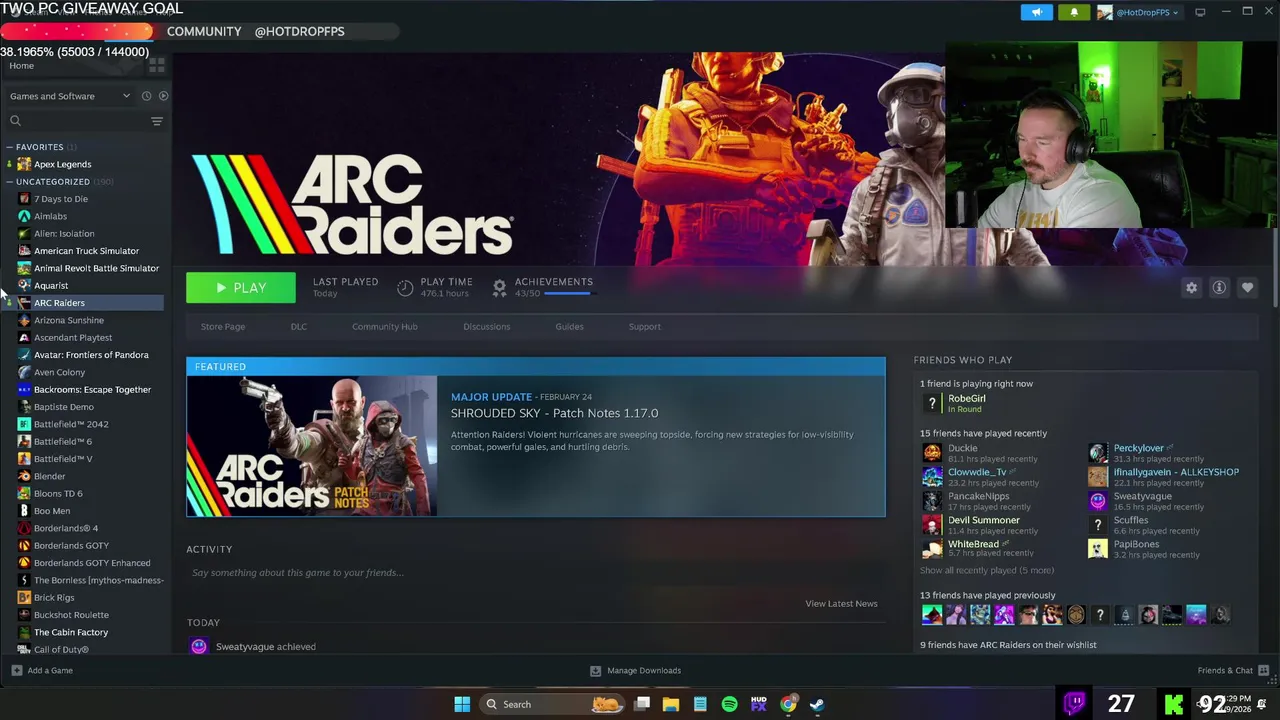Open Windows Start menu

(462, 704)
